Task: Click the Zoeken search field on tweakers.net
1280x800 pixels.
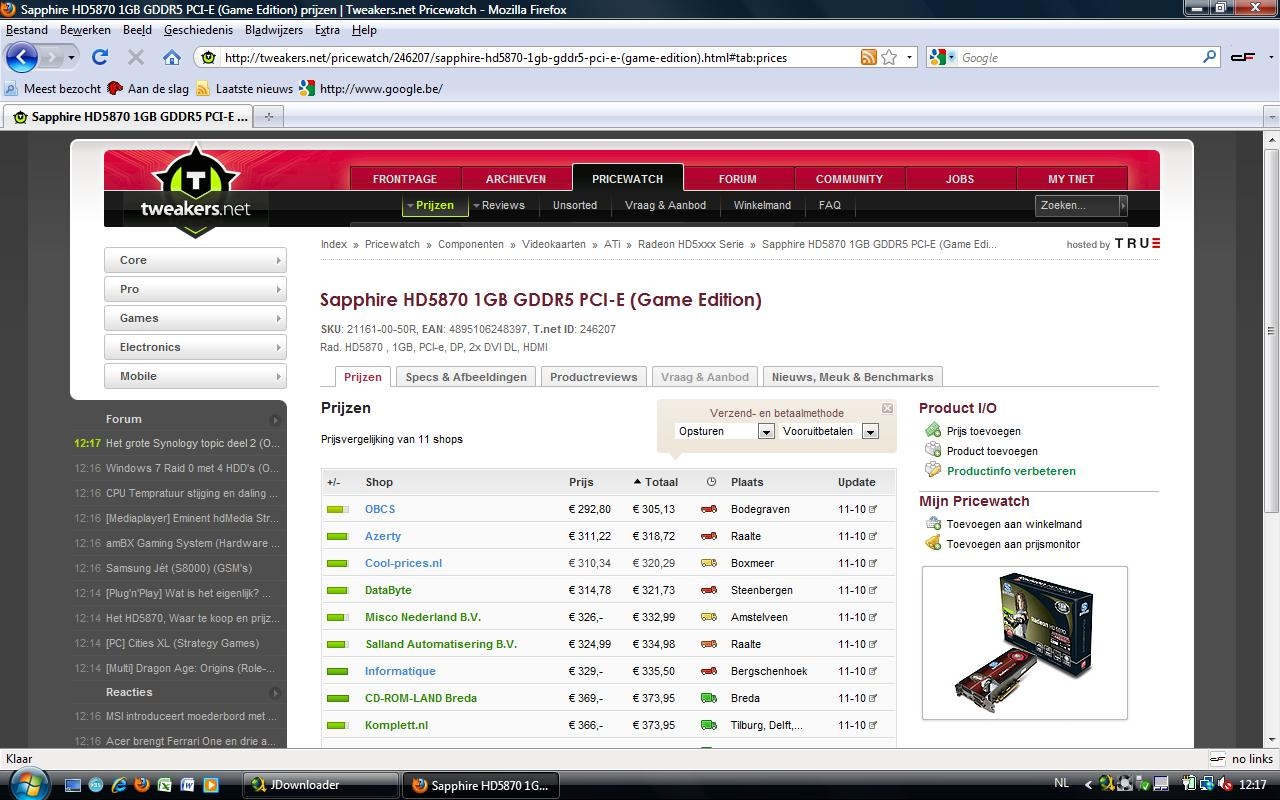Action: pyautogui.click(x=1075, y=205)
